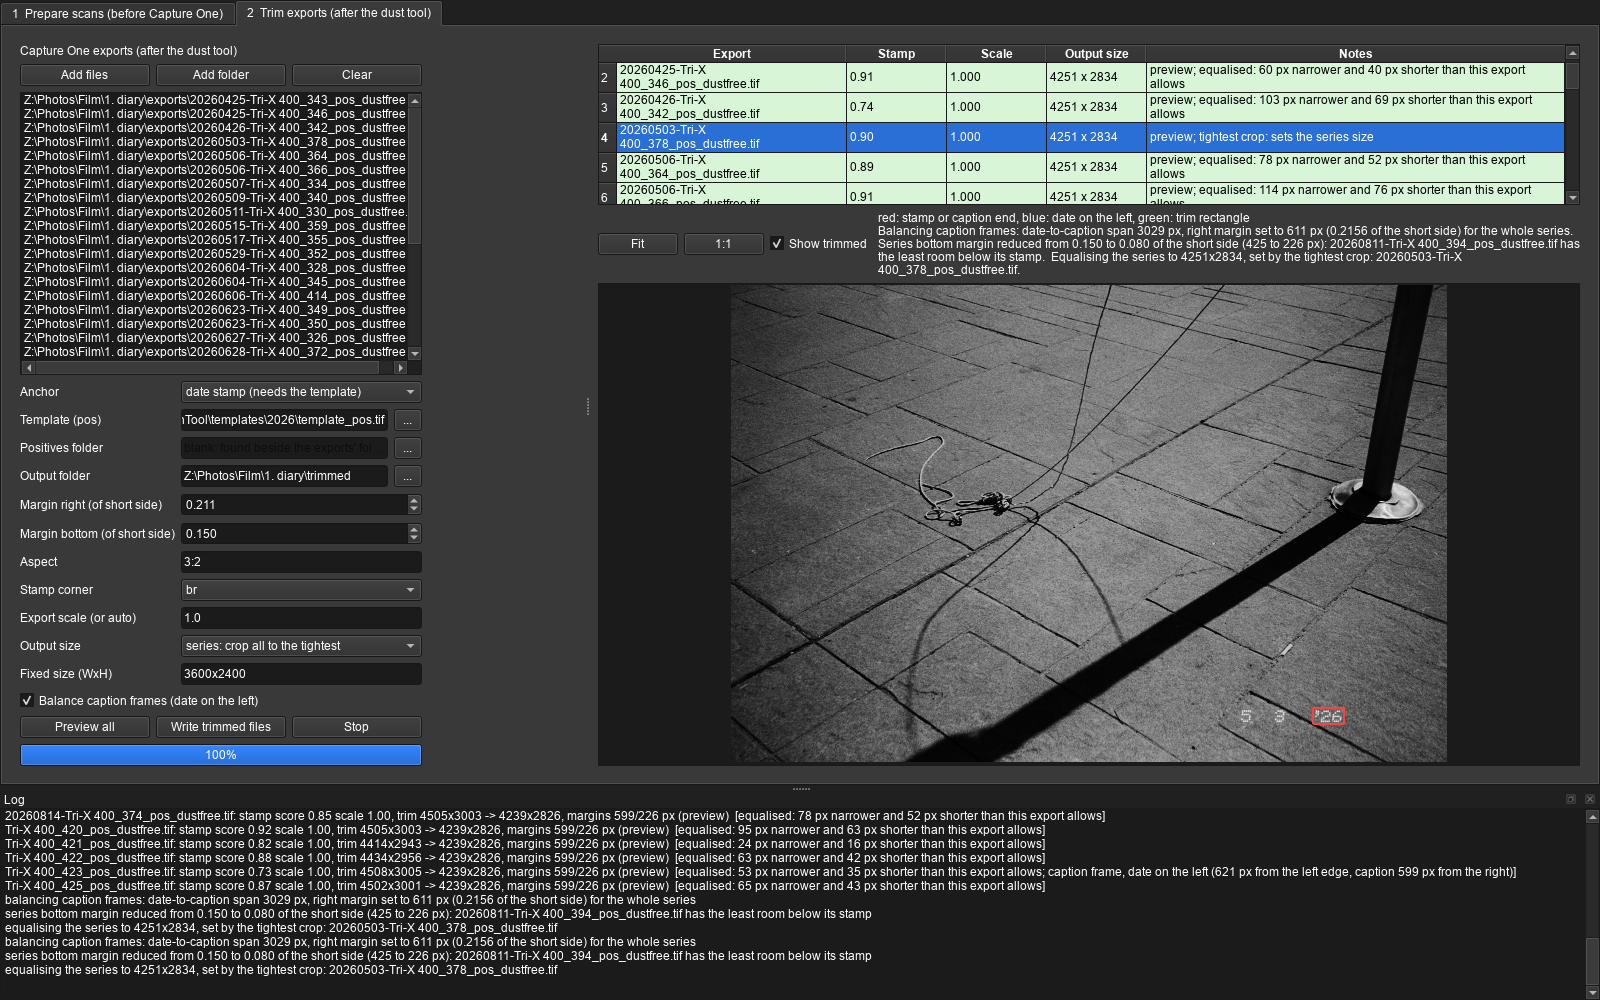This screenshot has width=1600, height=1000.
Task: Increase Margin bottom value with up arrow
Action: point(414,529)
